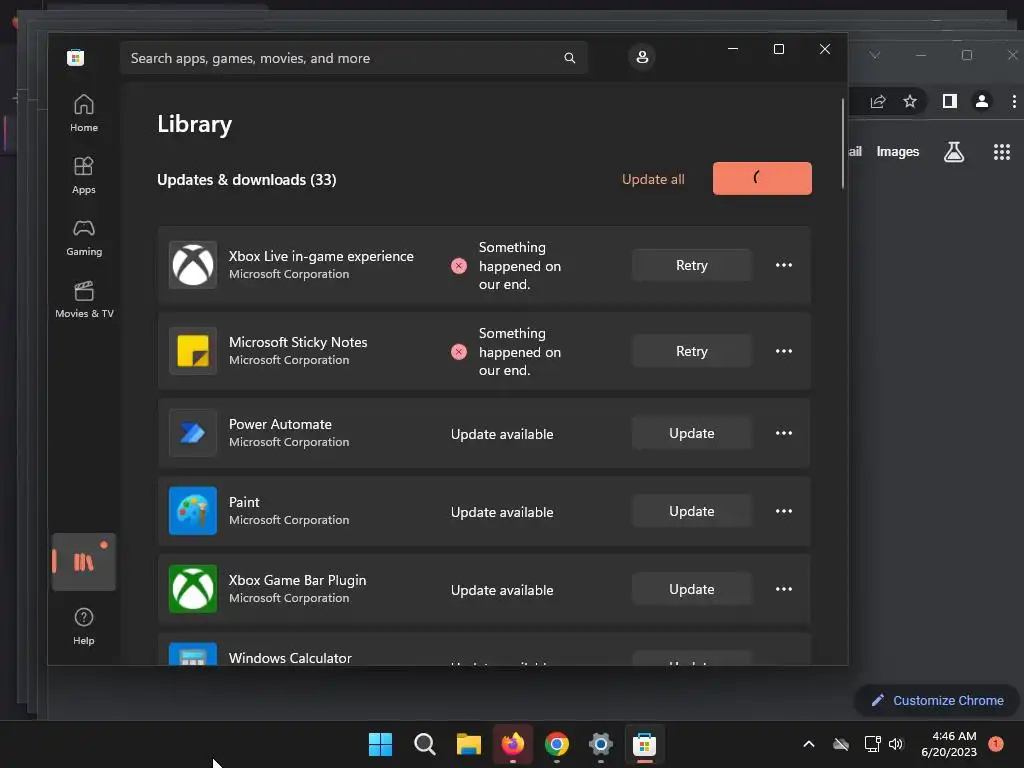This screenshot has height=768, width=1024.
Task: Open Images link in Chrome window
Action: (x=897, y=152)
